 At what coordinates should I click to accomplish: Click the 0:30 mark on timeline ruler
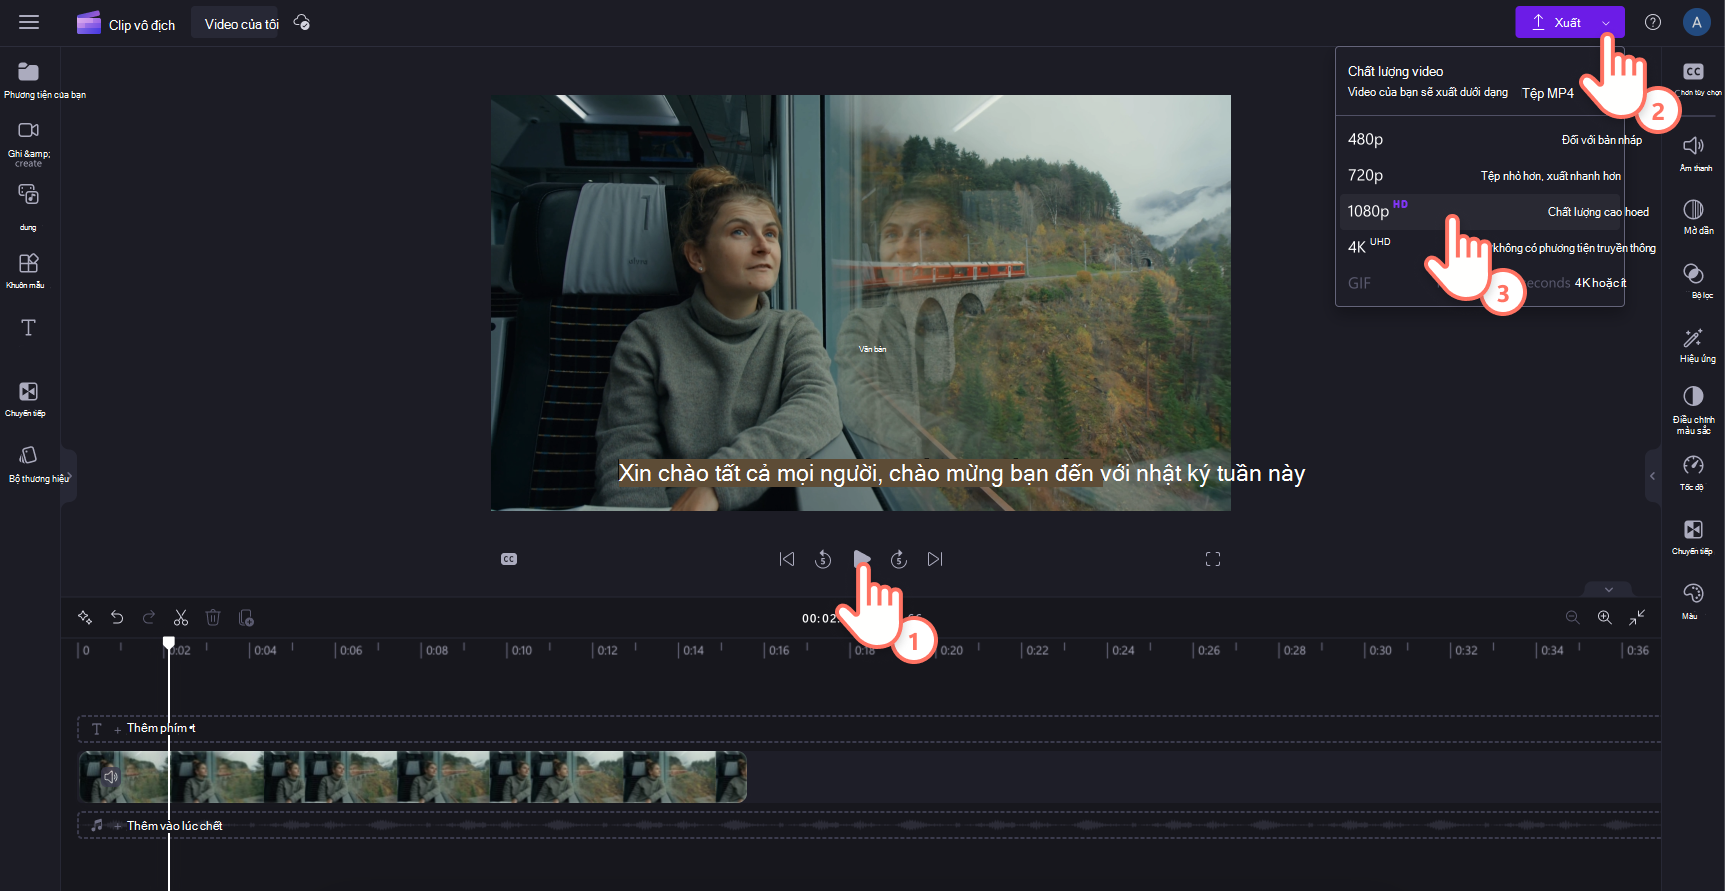[x=1380, y=650]
